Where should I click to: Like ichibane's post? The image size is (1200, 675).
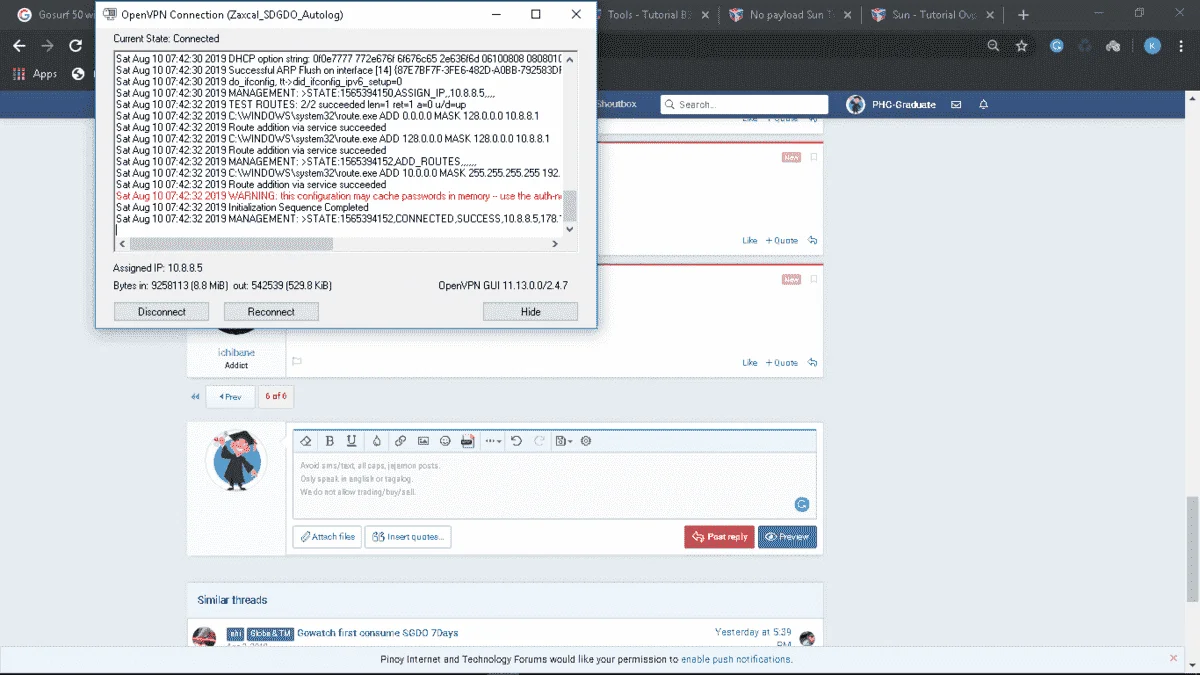[750, 363]
